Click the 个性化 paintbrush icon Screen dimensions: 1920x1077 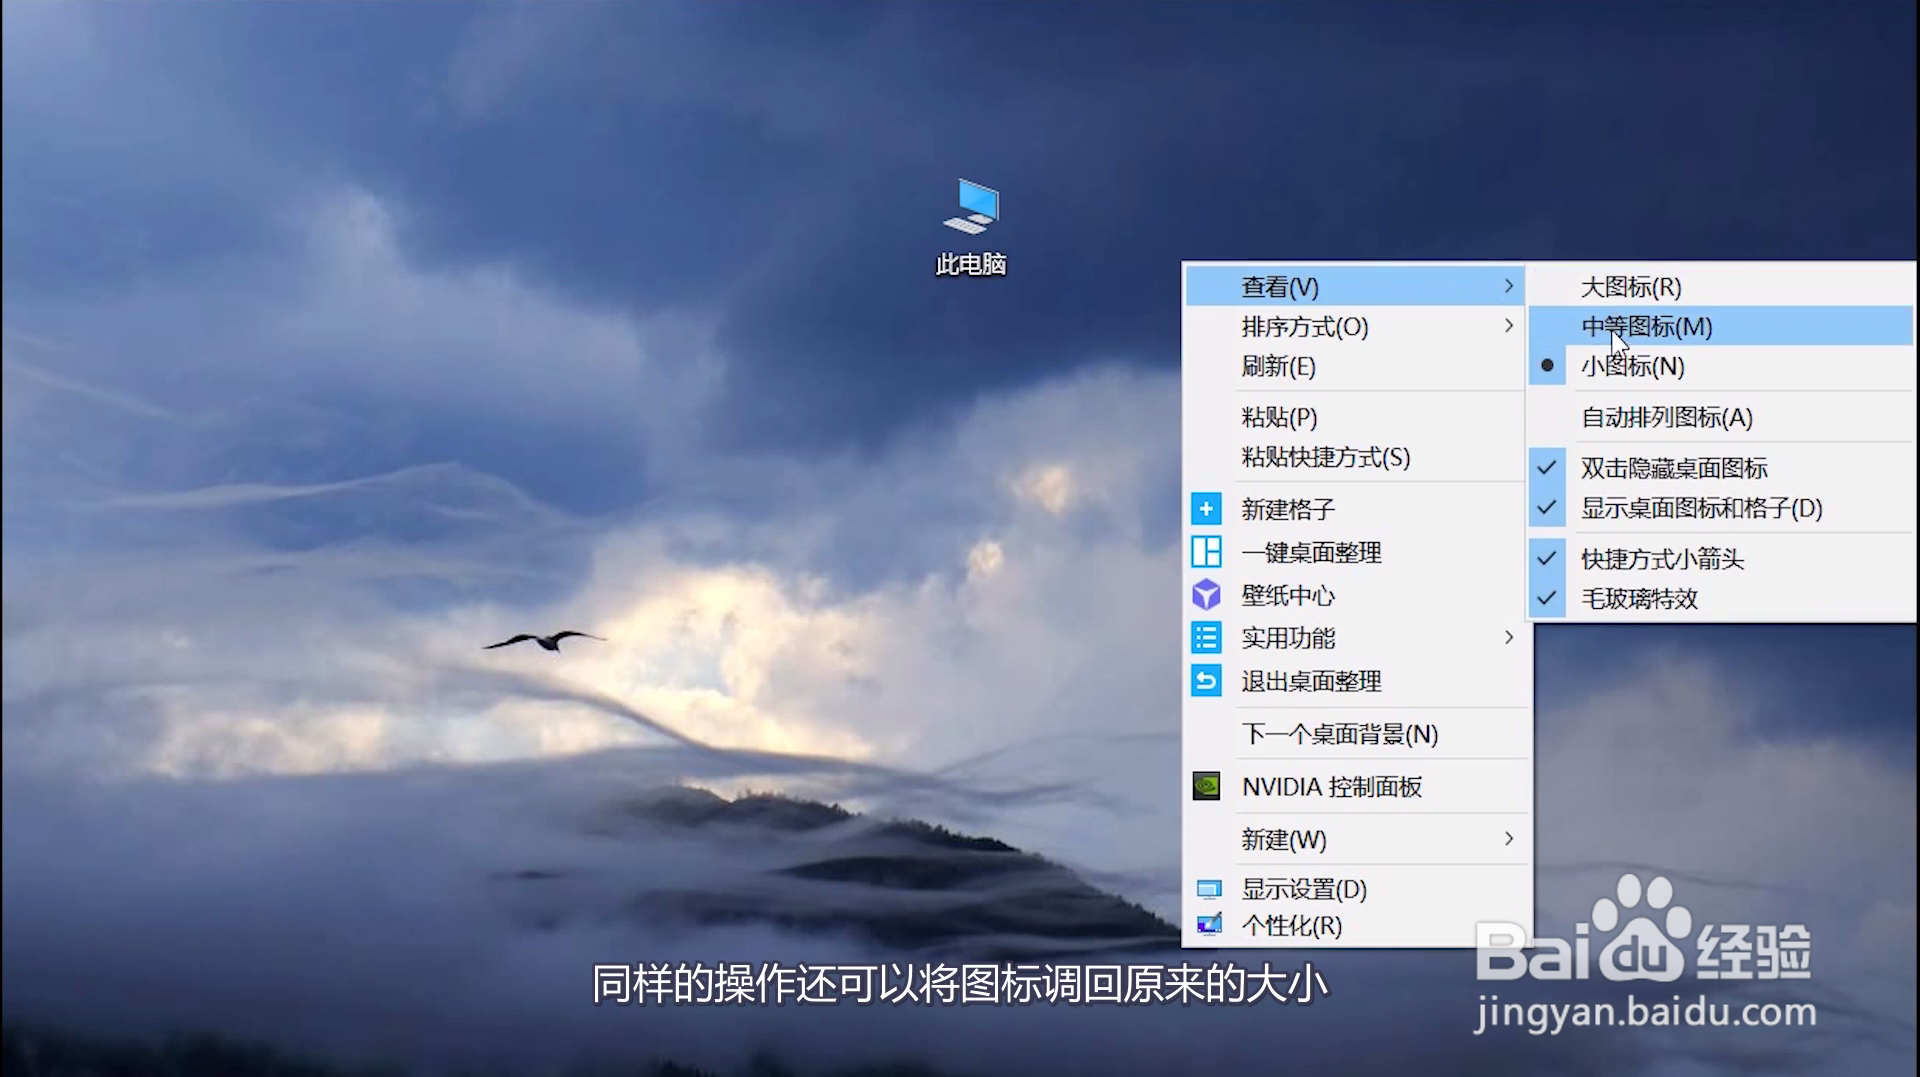coord(1210,926)
